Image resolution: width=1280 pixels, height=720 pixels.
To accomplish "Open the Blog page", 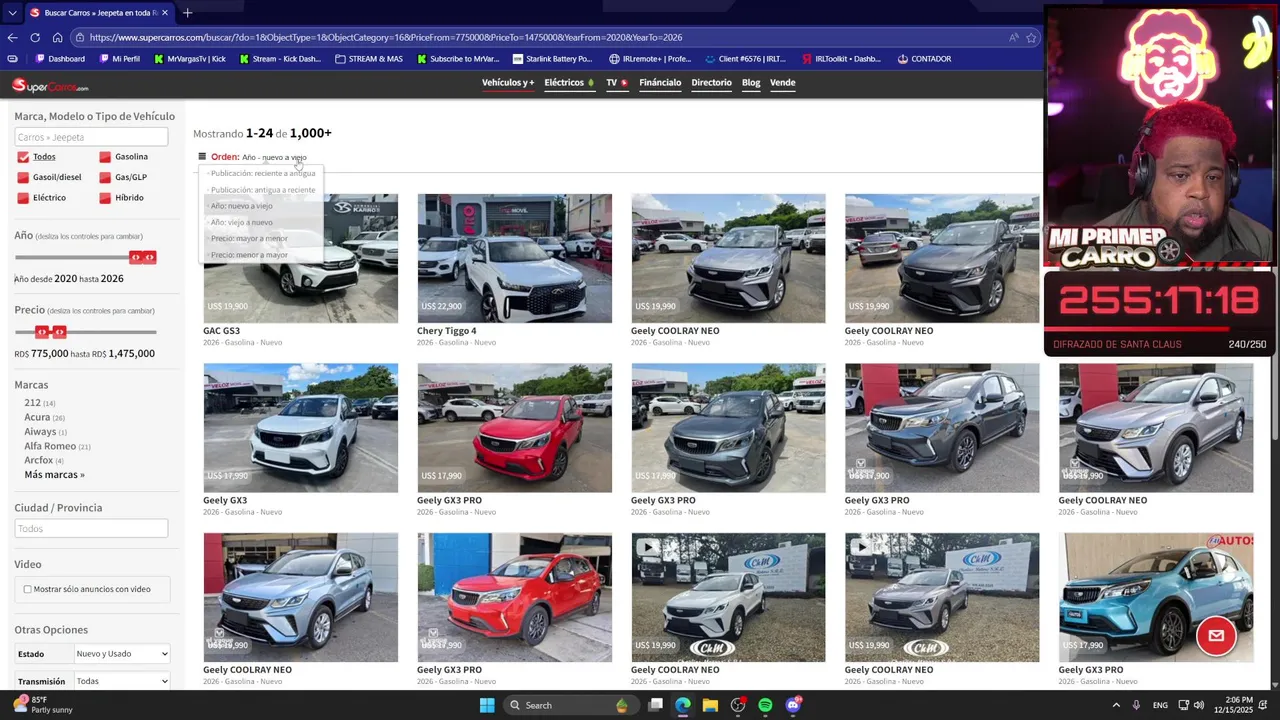I will [751, 83].
